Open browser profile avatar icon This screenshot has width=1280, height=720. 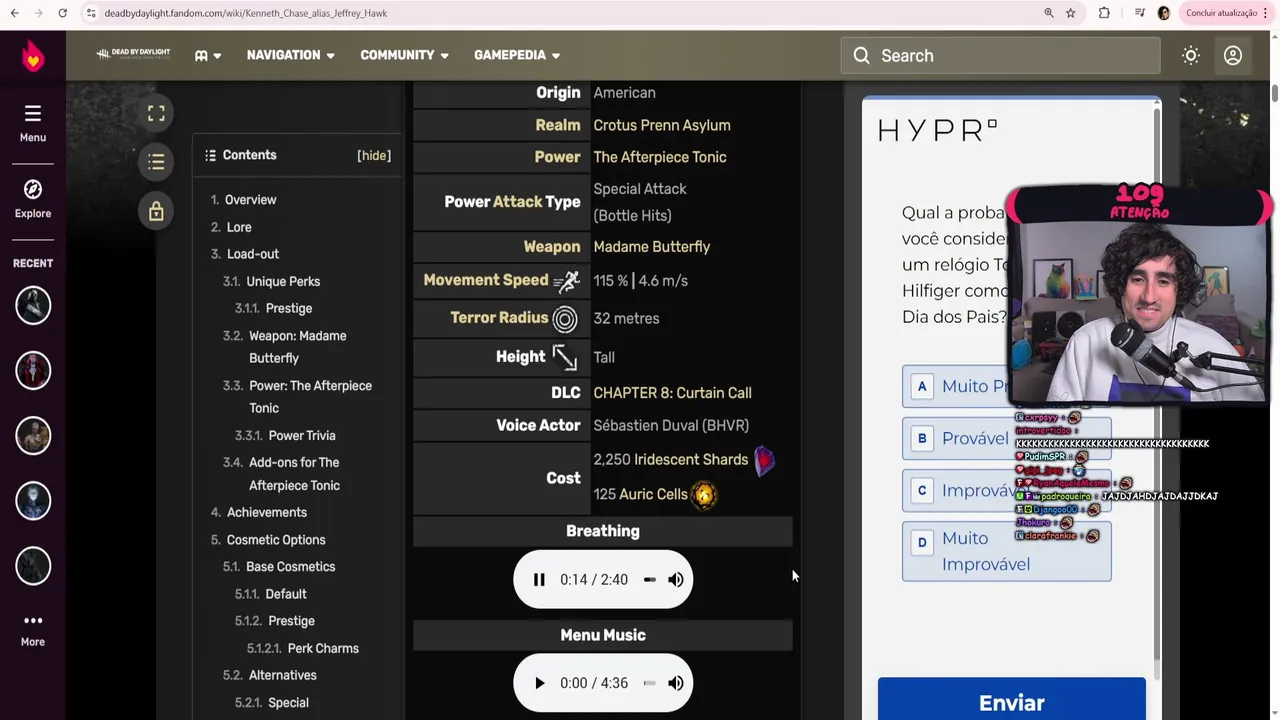pos(1163,13)
